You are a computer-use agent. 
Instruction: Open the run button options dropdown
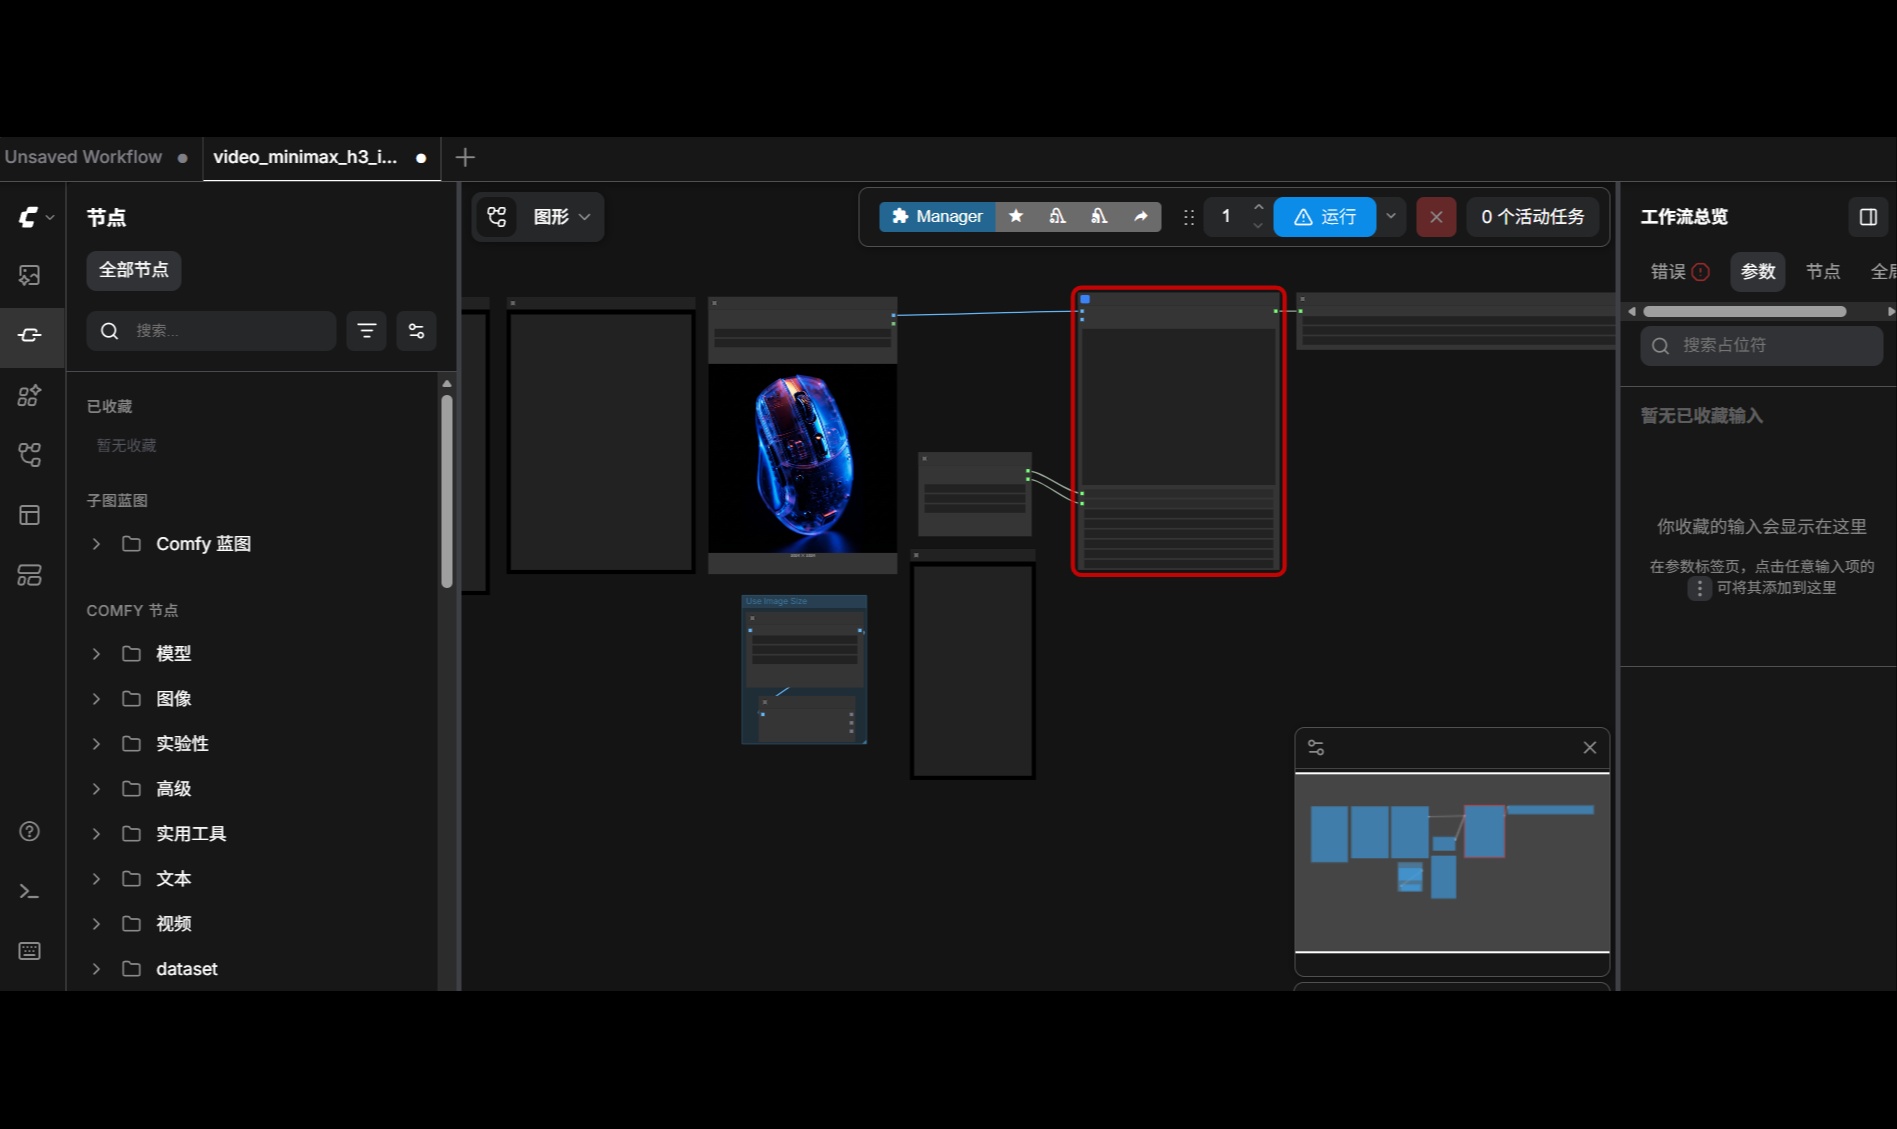(x=1391, y=216)
